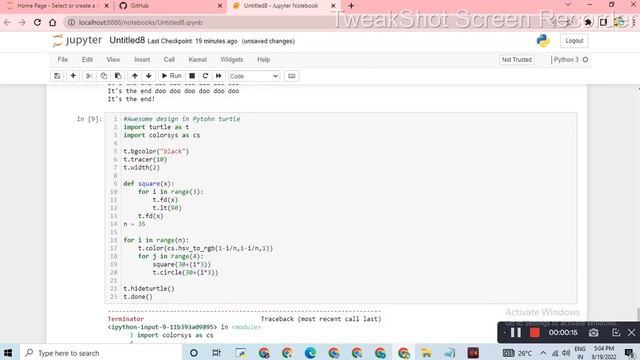Screen dimensions: 640x360
Task: Open the Widgets menu
Action: point(231,60)
